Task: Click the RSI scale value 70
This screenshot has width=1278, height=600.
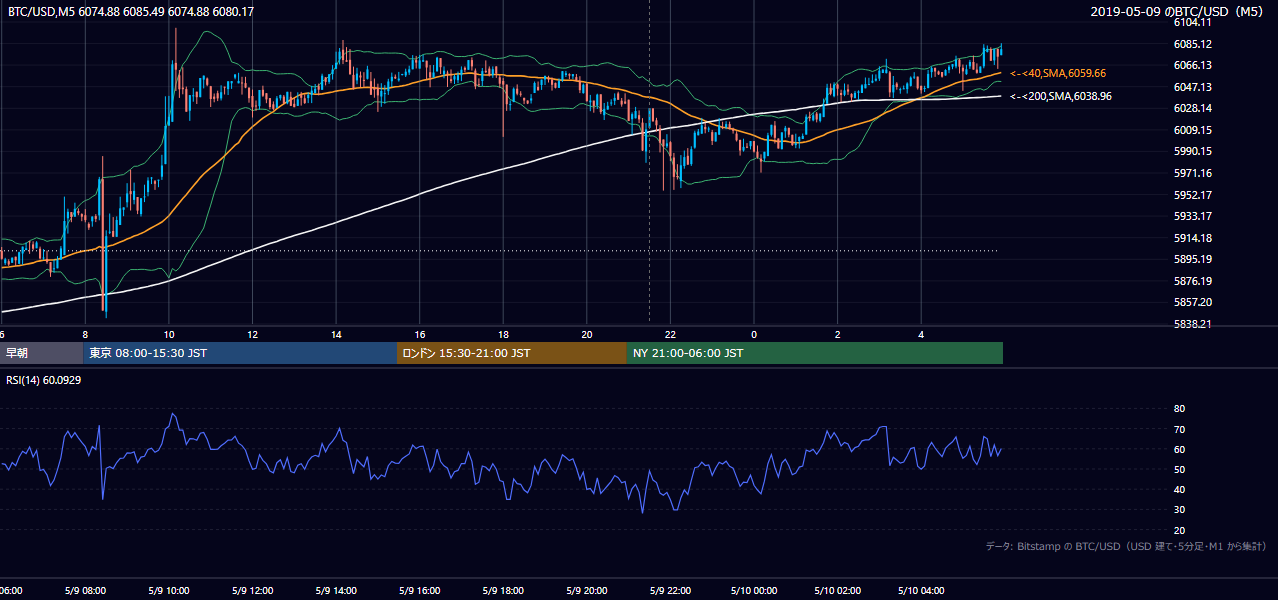Action: 1179,429
